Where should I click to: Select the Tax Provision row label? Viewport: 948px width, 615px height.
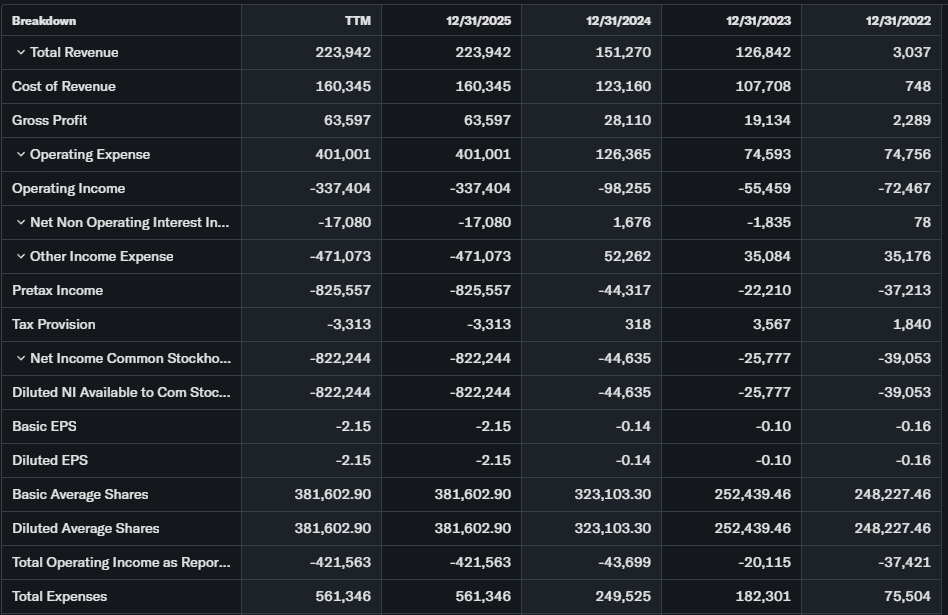pyautogui.click(x=54, y=325)
